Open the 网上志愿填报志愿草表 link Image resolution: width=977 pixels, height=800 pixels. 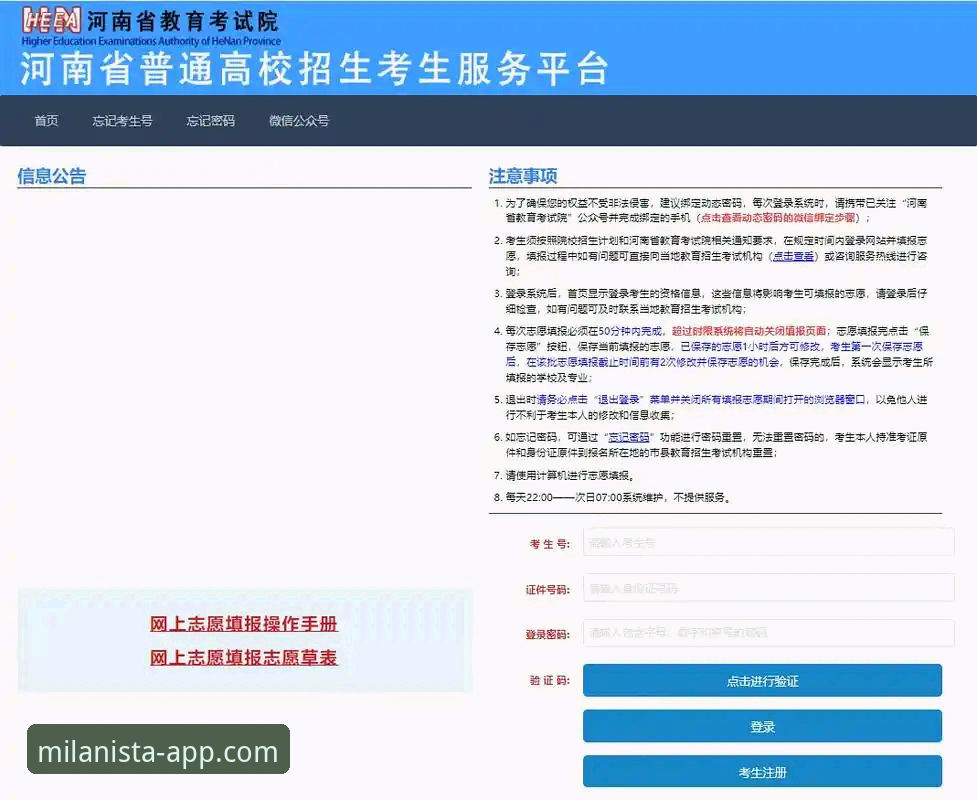(244, 657)
